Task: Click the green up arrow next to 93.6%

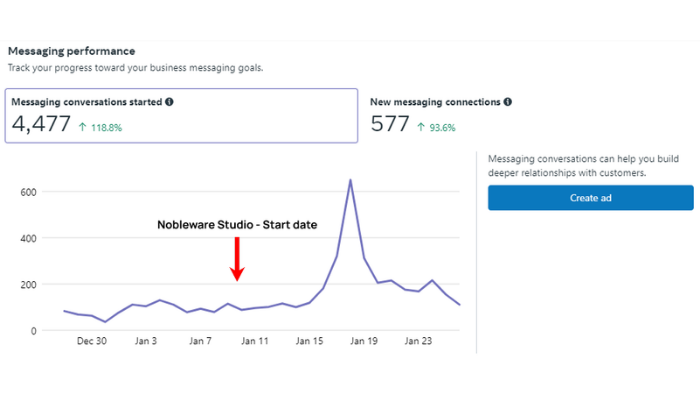Action: [x=421, y=127]
